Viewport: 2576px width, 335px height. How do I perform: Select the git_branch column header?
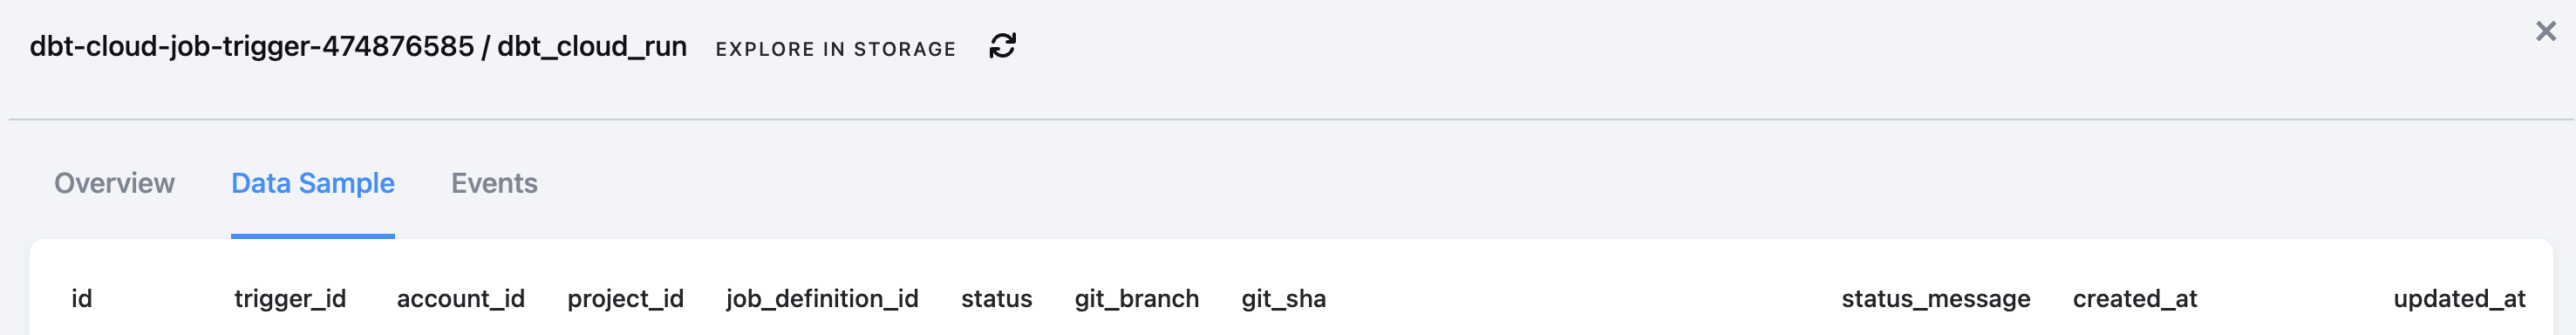[x=1137, y=298]
